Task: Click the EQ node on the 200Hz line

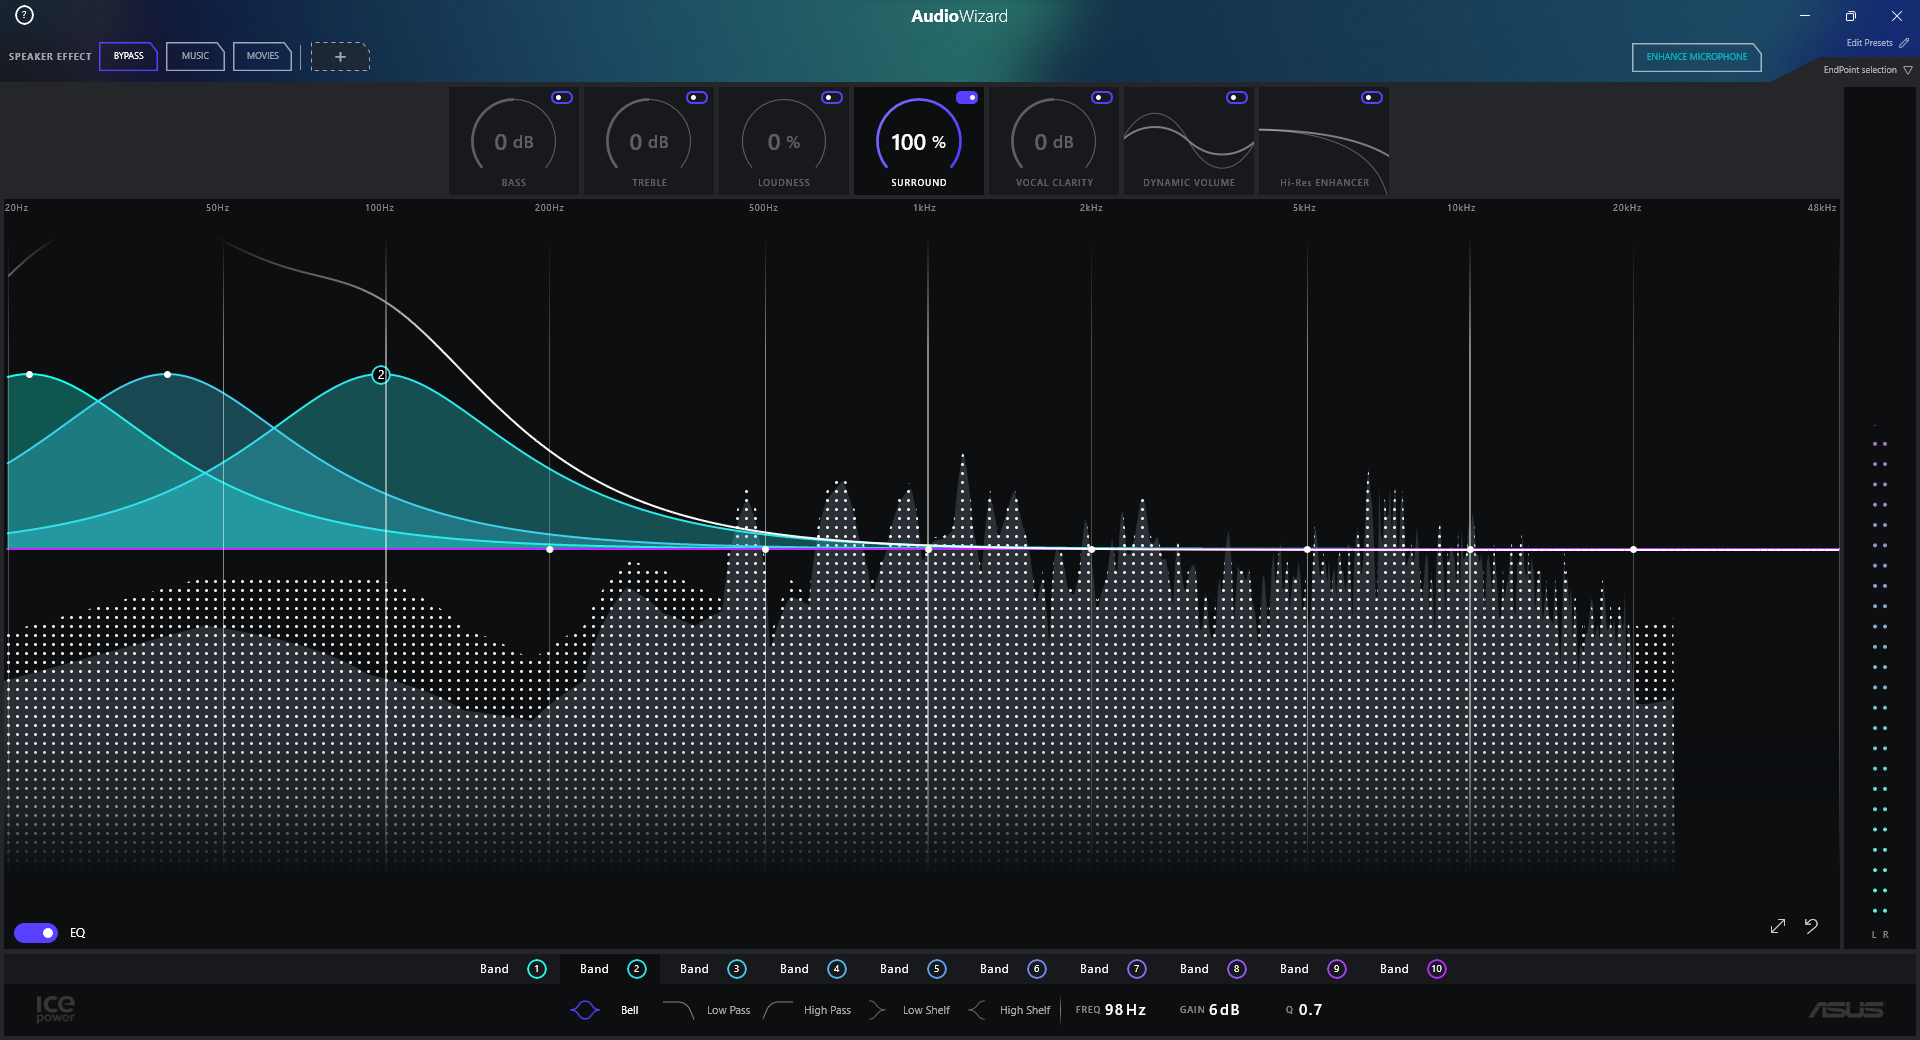Action: [x=550, y=549]
